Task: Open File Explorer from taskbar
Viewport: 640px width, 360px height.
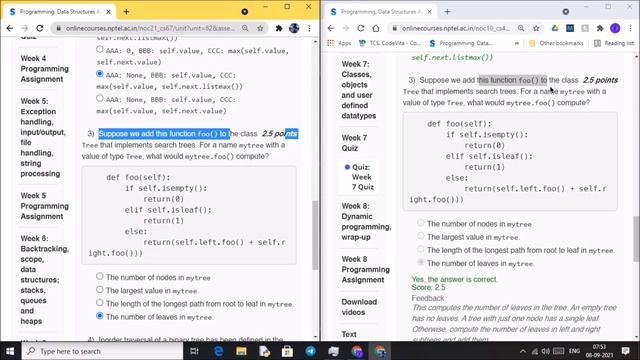Action: pos(241,351)
